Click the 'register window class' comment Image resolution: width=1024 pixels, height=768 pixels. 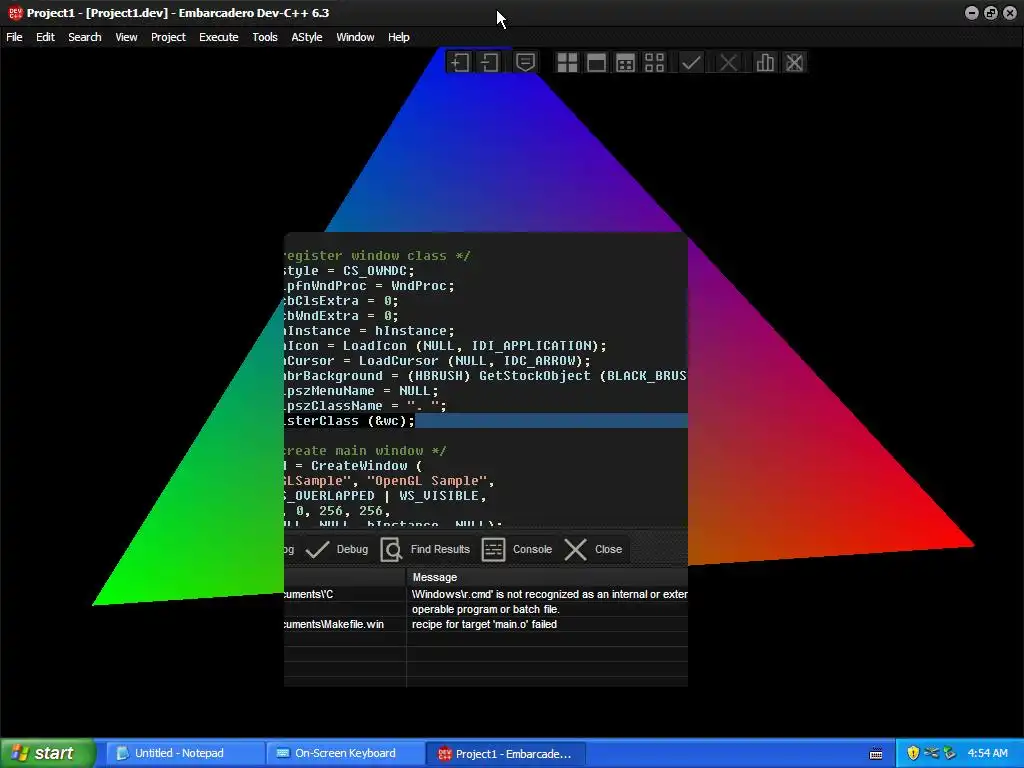(x=377, y=256)
